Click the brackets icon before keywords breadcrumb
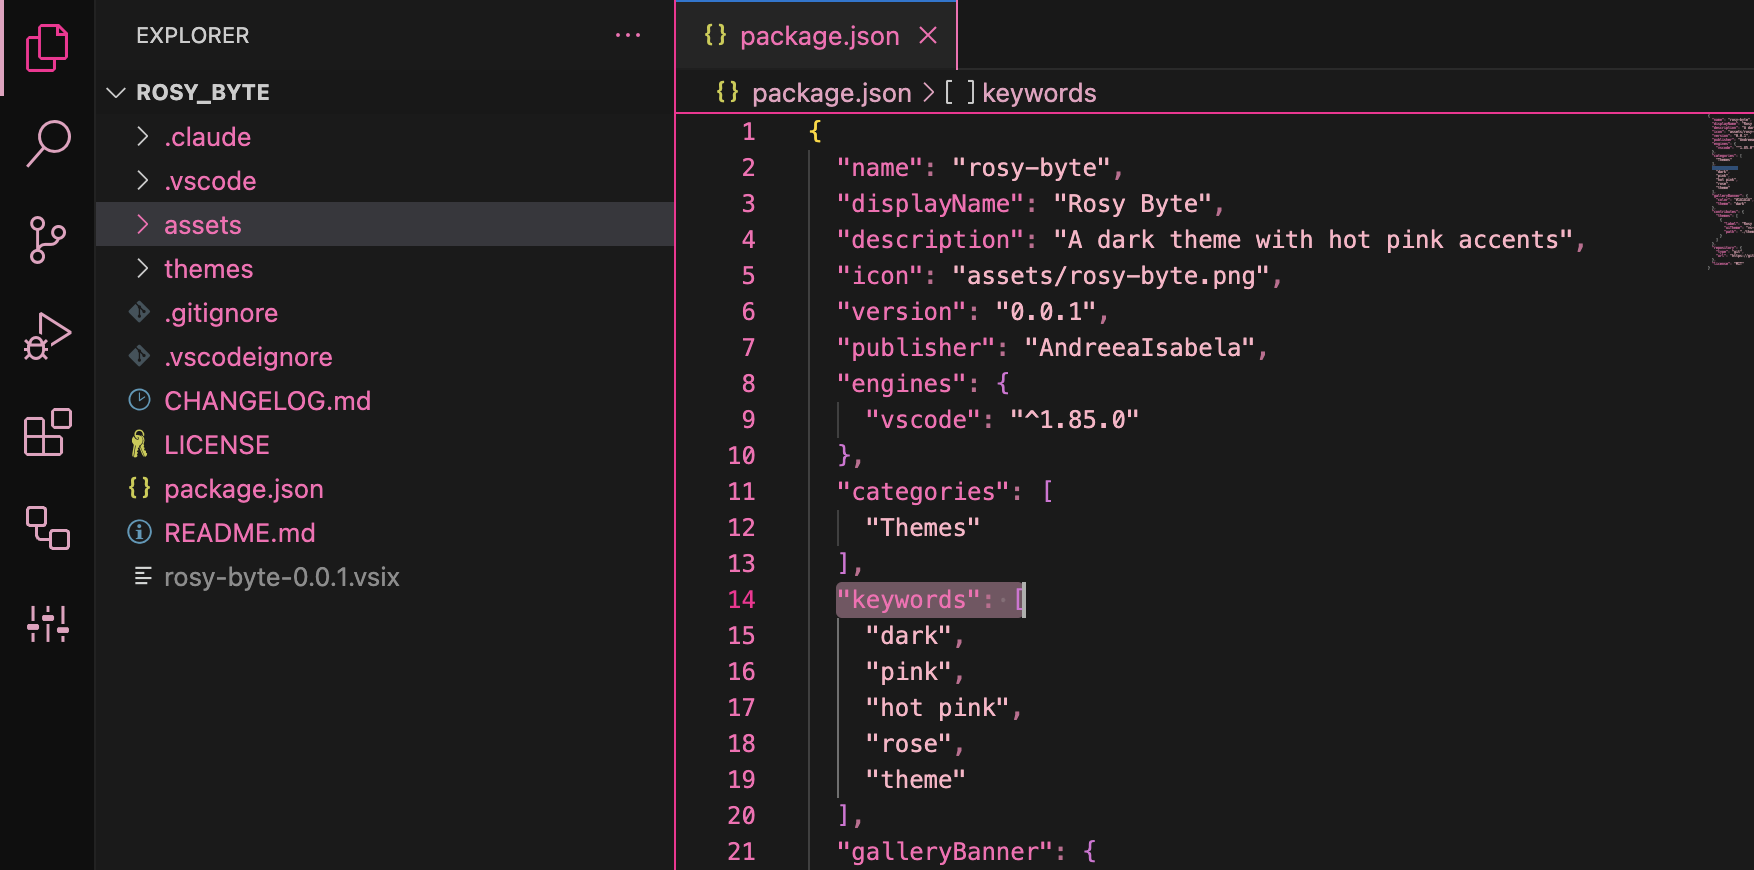 [960, 92]
